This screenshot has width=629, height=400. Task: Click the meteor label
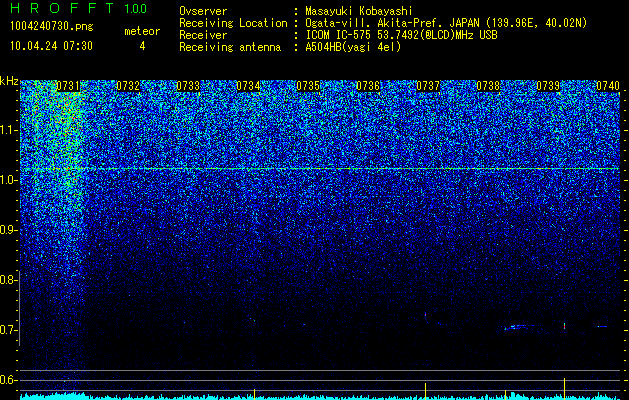click(x=142, y=31)
